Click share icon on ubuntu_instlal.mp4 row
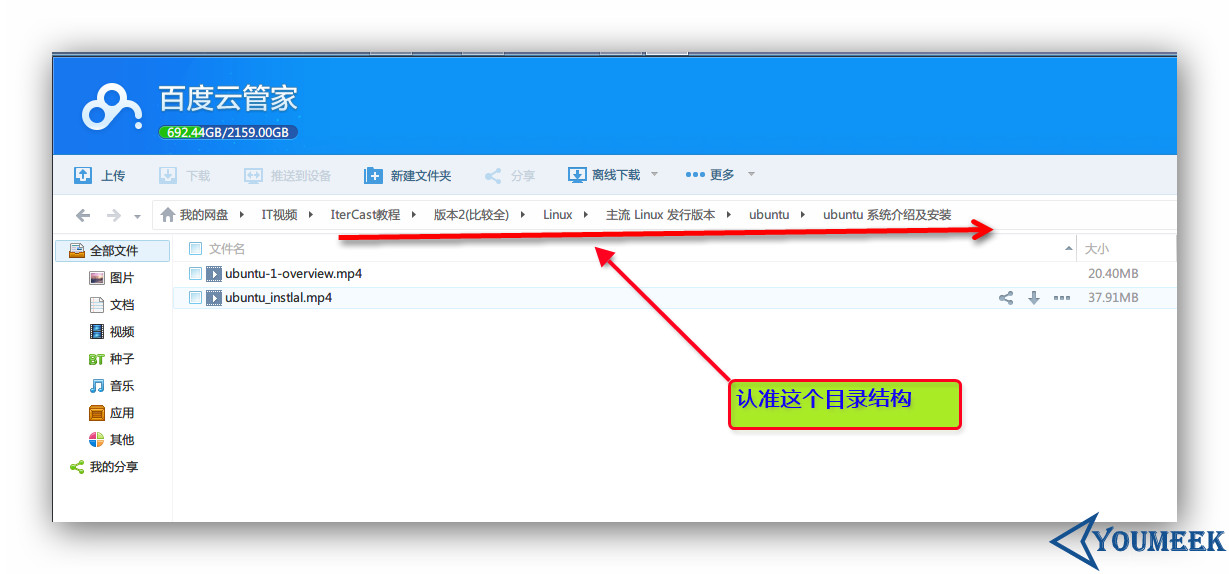Screen dimensions: 1229x574 click(x=1006, y=298)
